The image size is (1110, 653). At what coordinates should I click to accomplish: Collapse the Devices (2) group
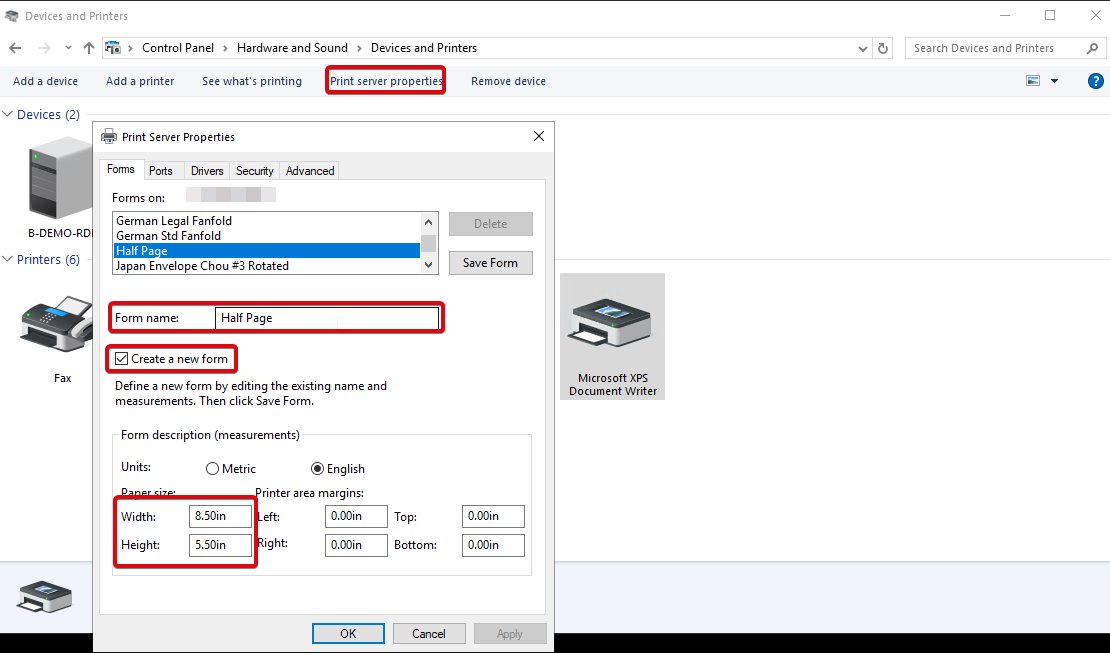(8, 115)
